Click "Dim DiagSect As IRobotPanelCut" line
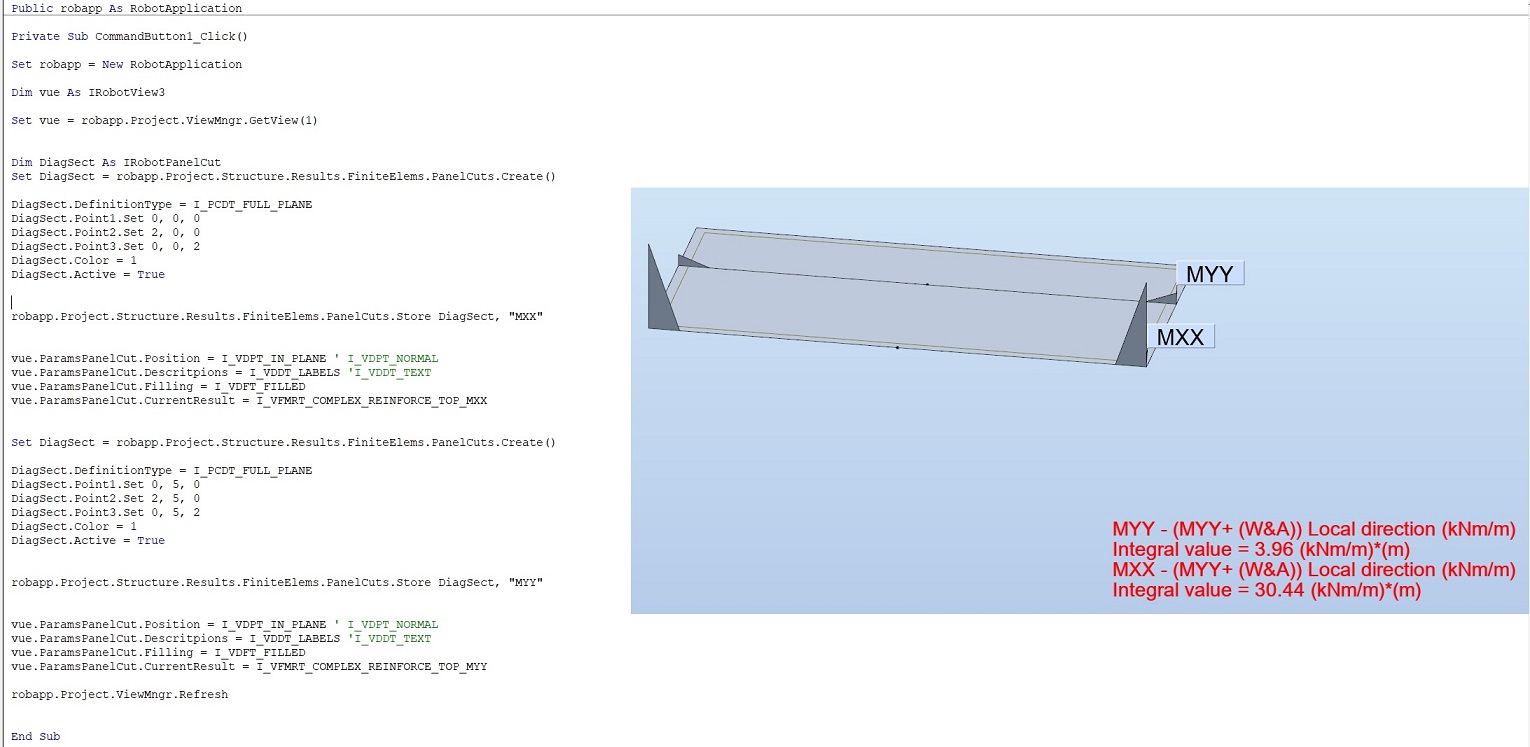Screen dimensions: 1530x747 (x=116, y=162)
